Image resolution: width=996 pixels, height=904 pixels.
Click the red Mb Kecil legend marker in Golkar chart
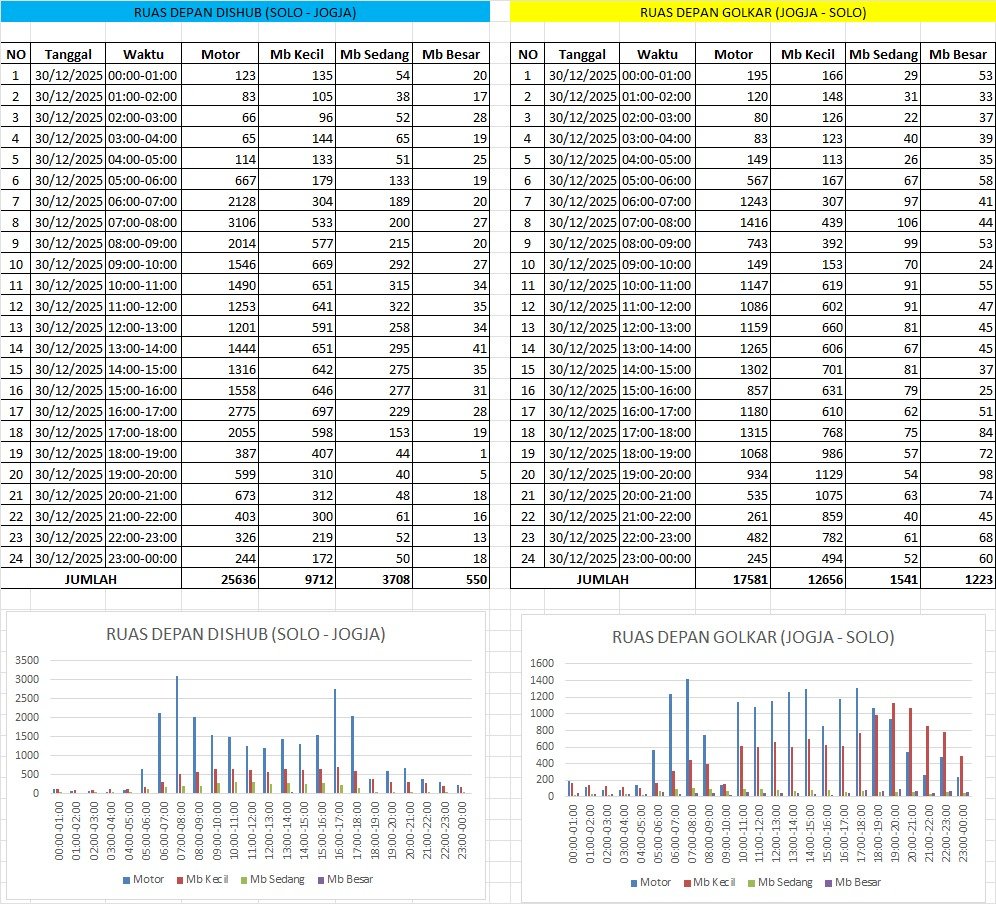tap(687, 882)
